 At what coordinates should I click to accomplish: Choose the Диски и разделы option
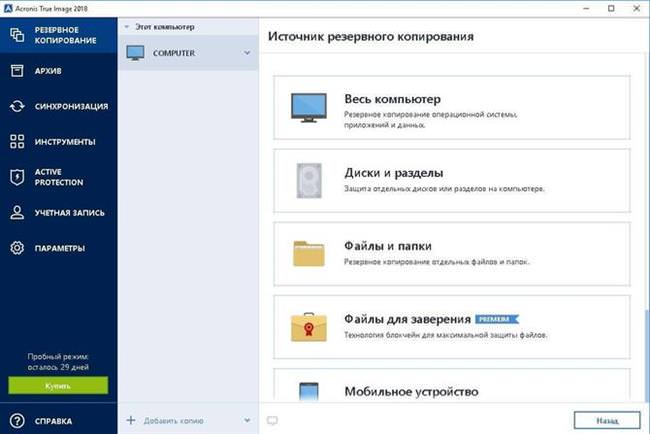point(452,181)
